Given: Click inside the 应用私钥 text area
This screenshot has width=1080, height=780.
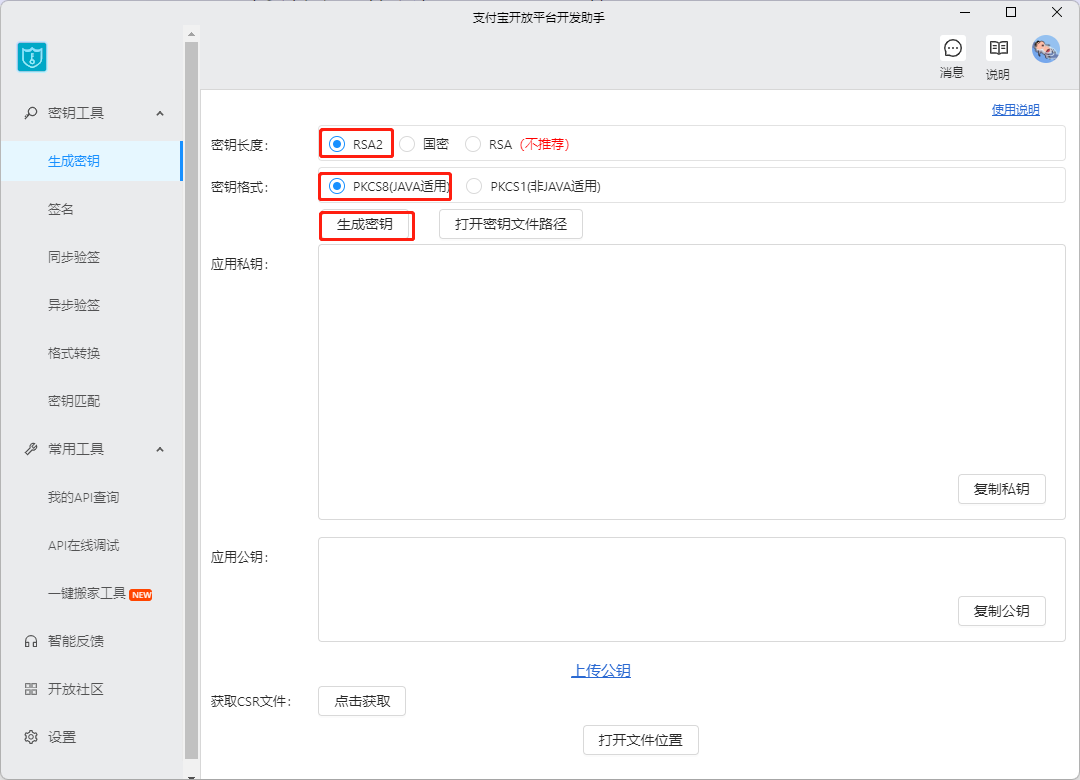Looking at the screenshot, I should coord(692,382).
